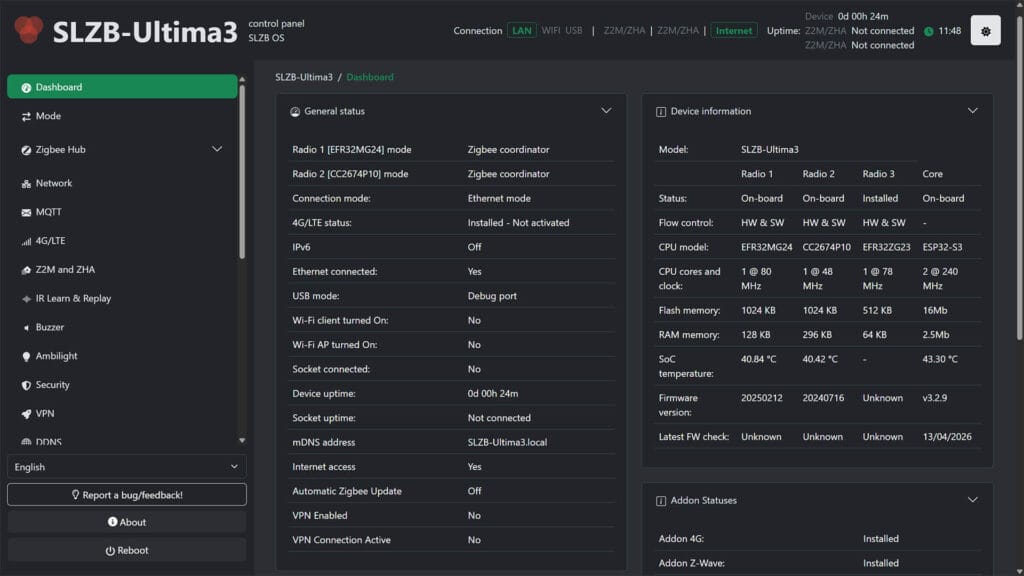Image resolution: width=1024 pixels, height=576 pixels.
Task: Open the Z2M and ZHA section
Action: 60,269
